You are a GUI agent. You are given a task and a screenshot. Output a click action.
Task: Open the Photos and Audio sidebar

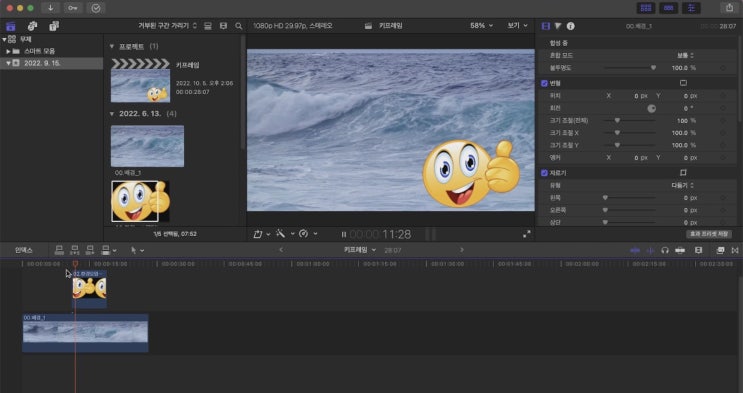click(x=32, y=26)
